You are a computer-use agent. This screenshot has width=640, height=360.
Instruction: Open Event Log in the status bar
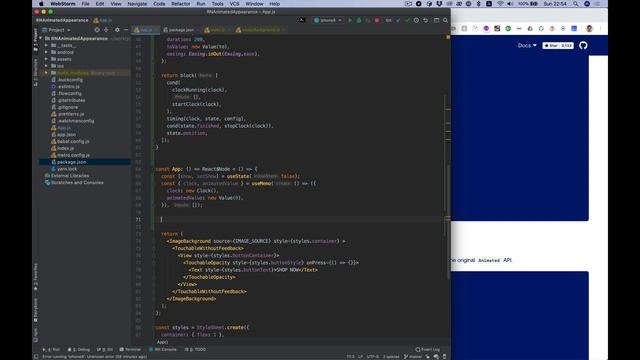[428, 349]
